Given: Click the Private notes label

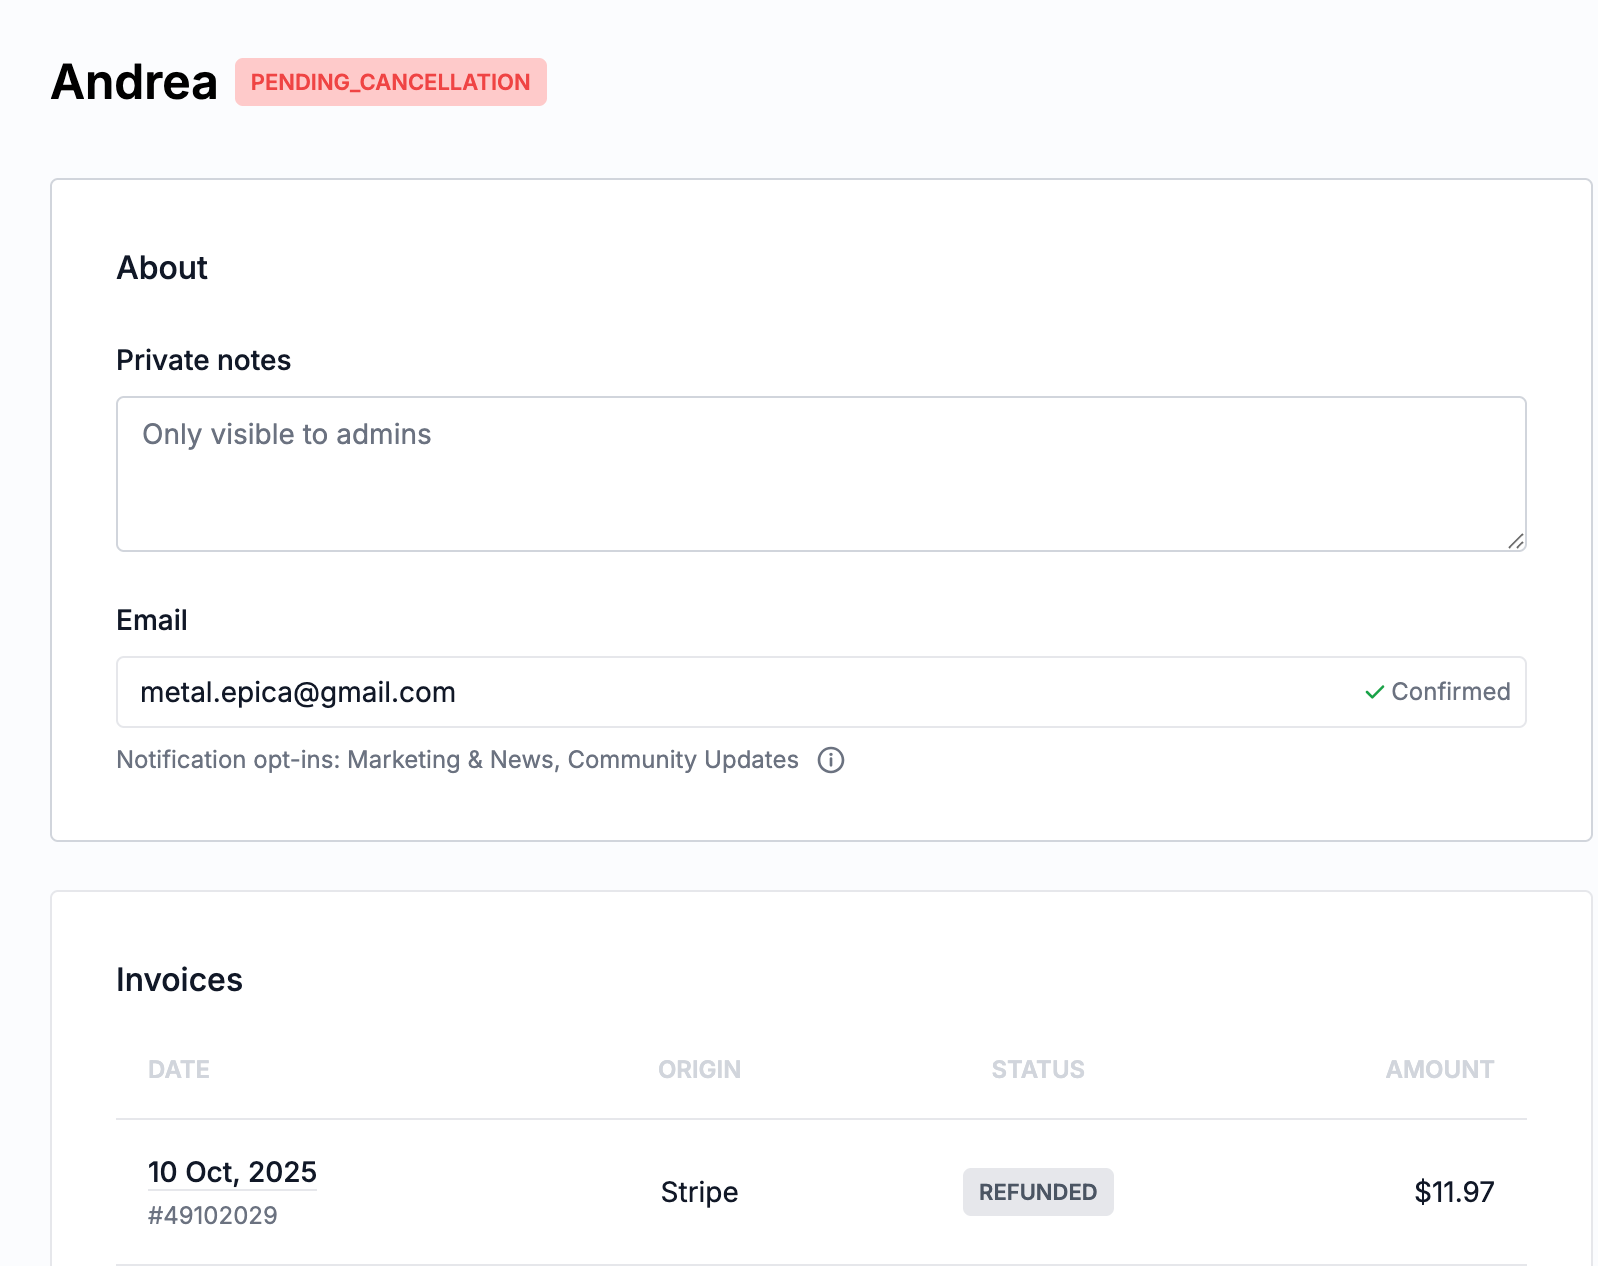Looking at the screenshot, I should click(203, 360).
